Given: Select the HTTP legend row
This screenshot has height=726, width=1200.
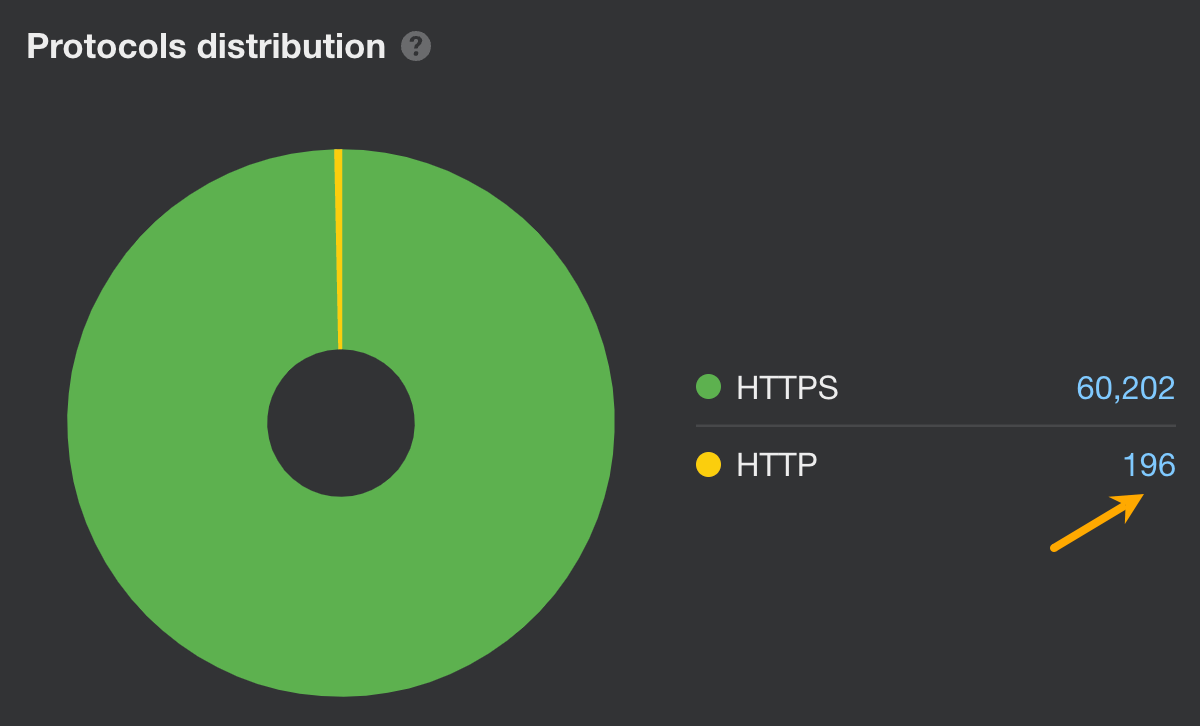Looking at the screenshot, I should (x=935, y=464).
